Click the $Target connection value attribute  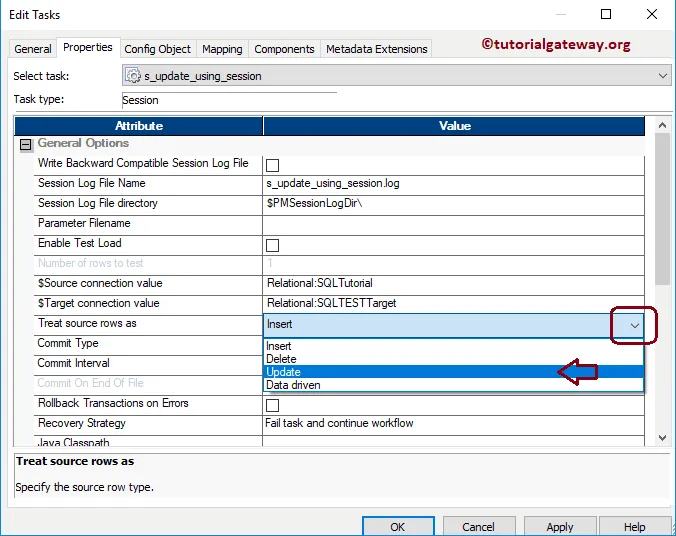coord(148,303)
